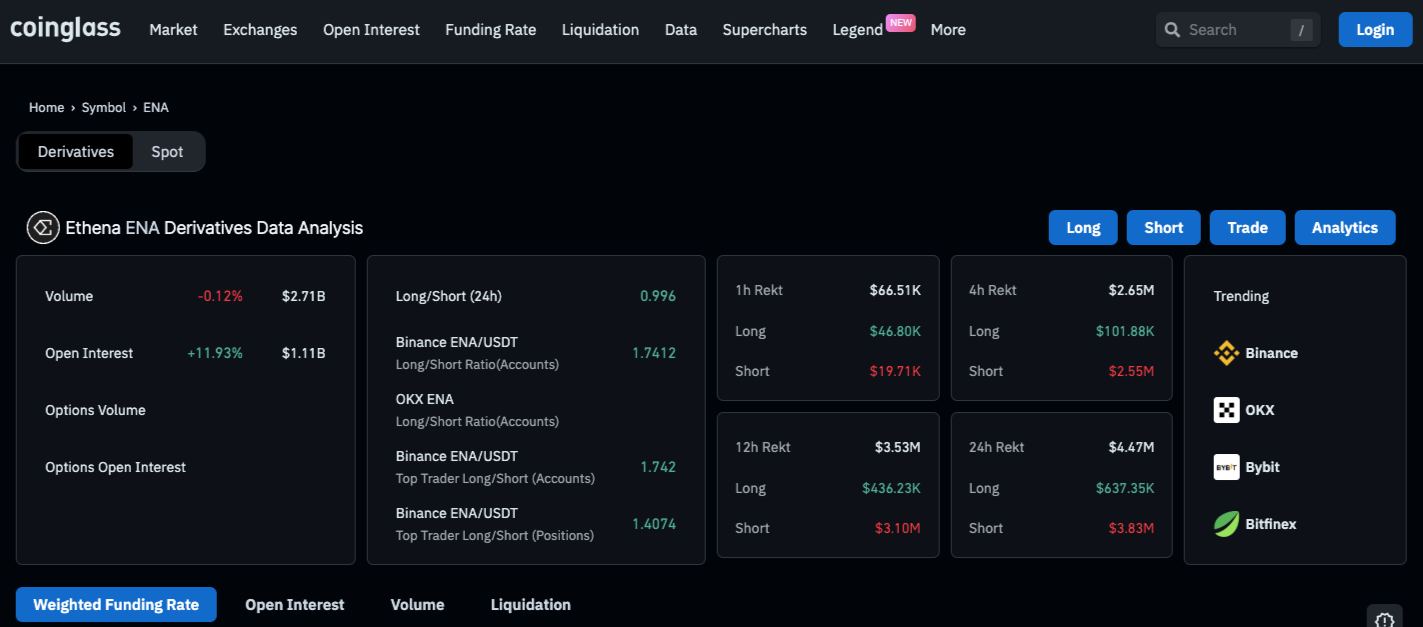Open the Legend menu
This screenshot has height=627, width=1423.
[x=857, y=30]
